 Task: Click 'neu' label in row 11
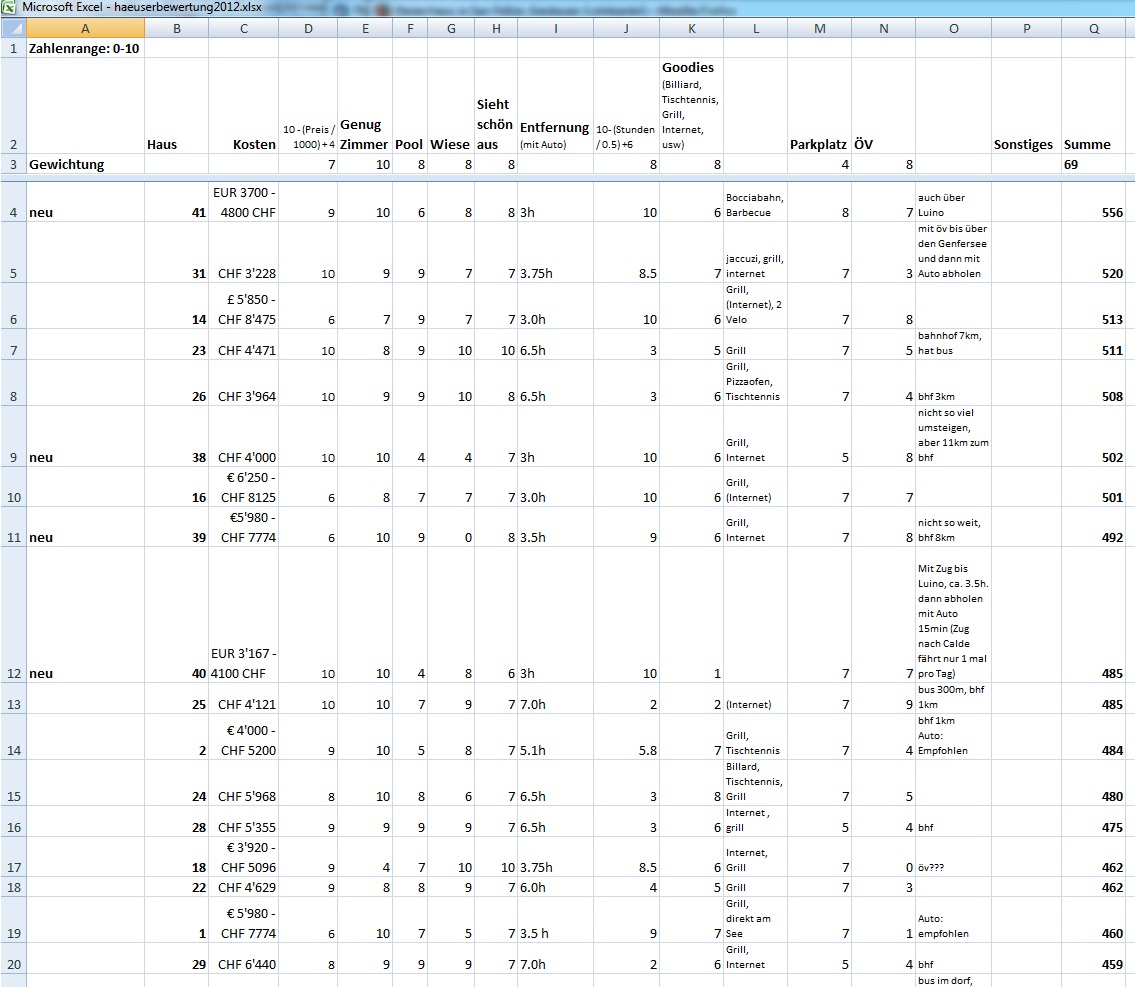[x=85, y=526]
